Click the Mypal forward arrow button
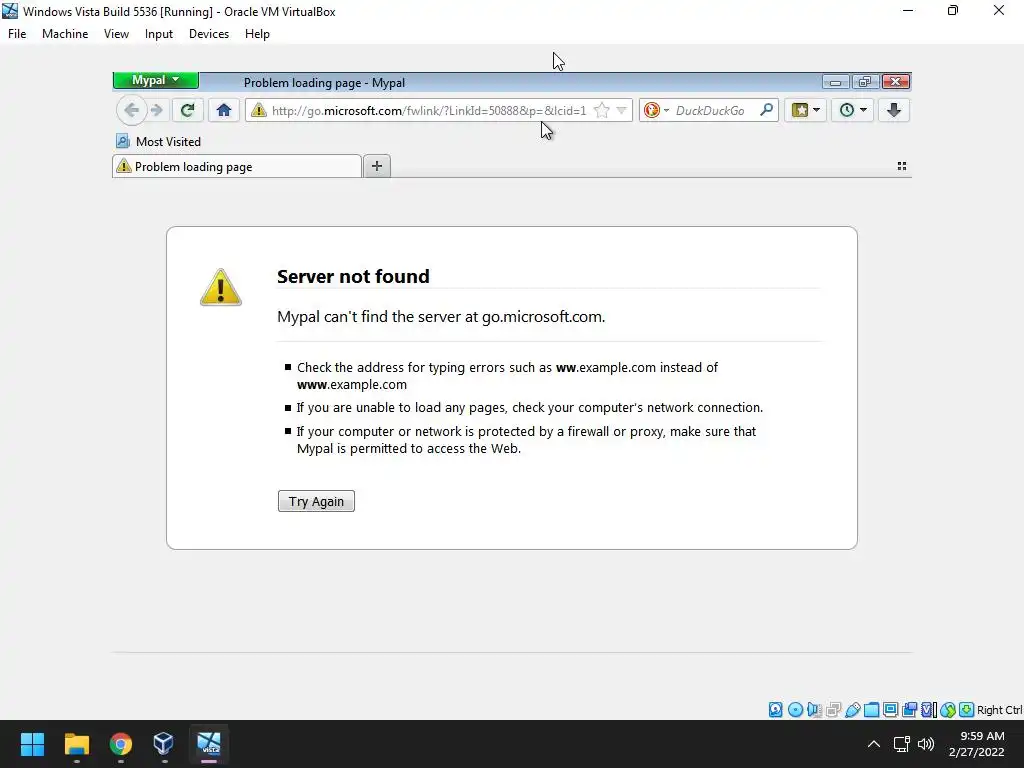Viewport: 1024px width, 768px height. coord(157,110)
